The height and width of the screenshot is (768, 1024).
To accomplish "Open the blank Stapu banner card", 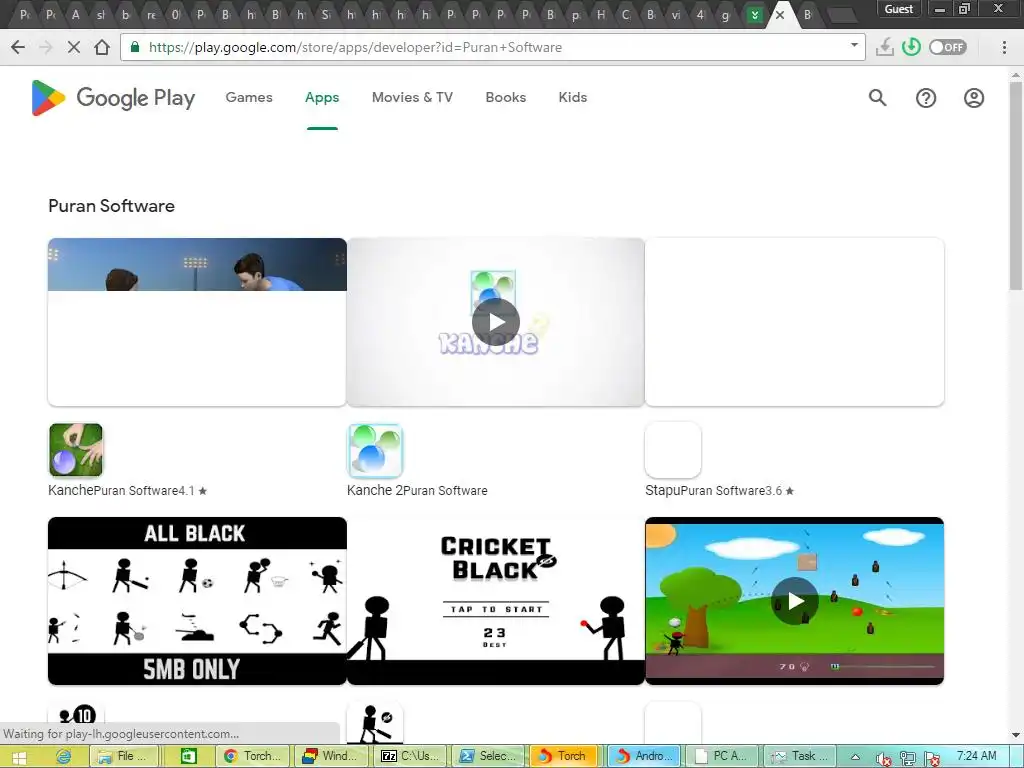I will tap(794, 322).
